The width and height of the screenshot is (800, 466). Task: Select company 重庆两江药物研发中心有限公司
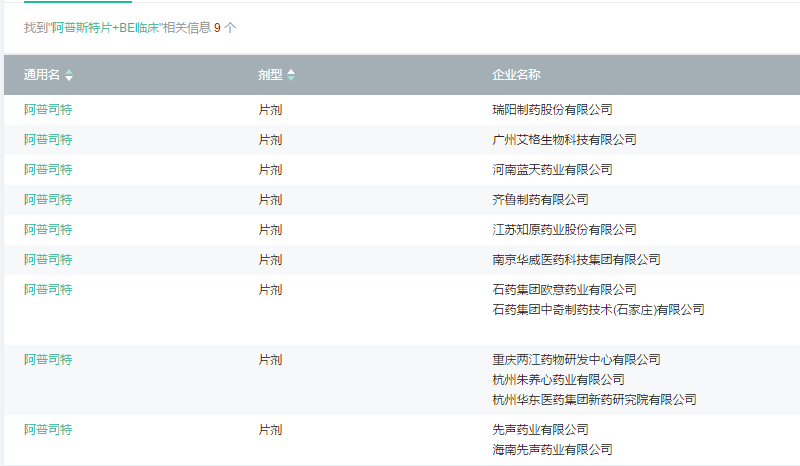[576, 360]
